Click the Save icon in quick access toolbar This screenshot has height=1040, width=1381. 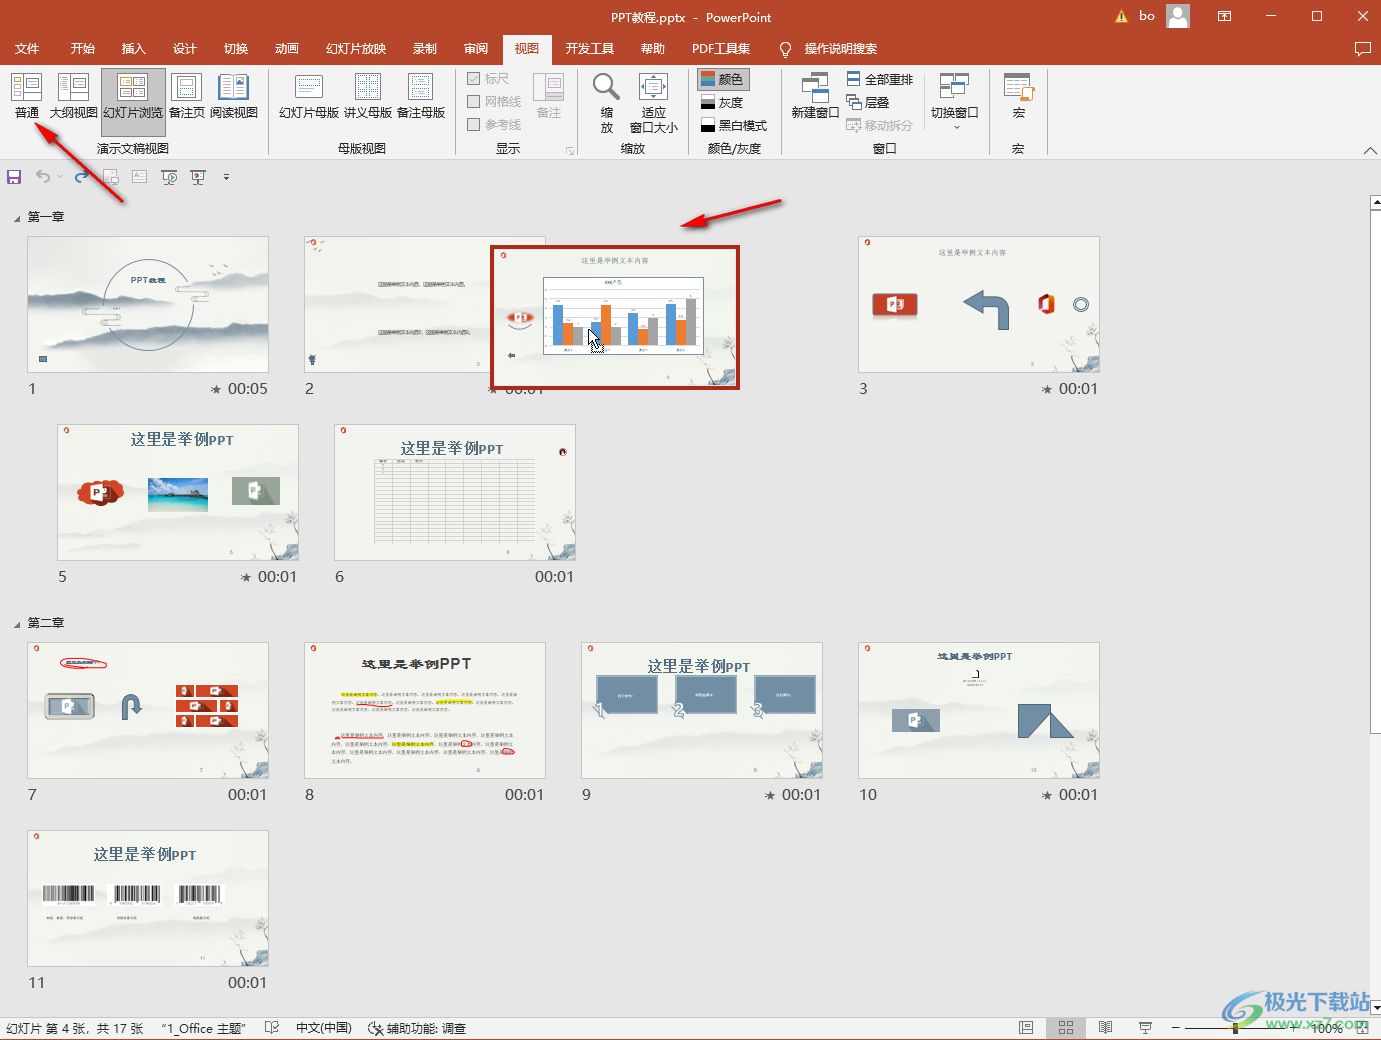pyautogui.click(x=14, y=177)
